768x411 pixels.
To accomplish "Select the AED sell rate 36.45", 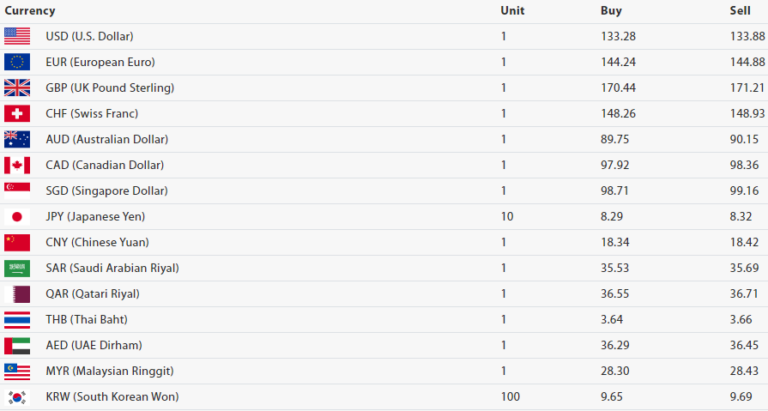I will [746, 345].
